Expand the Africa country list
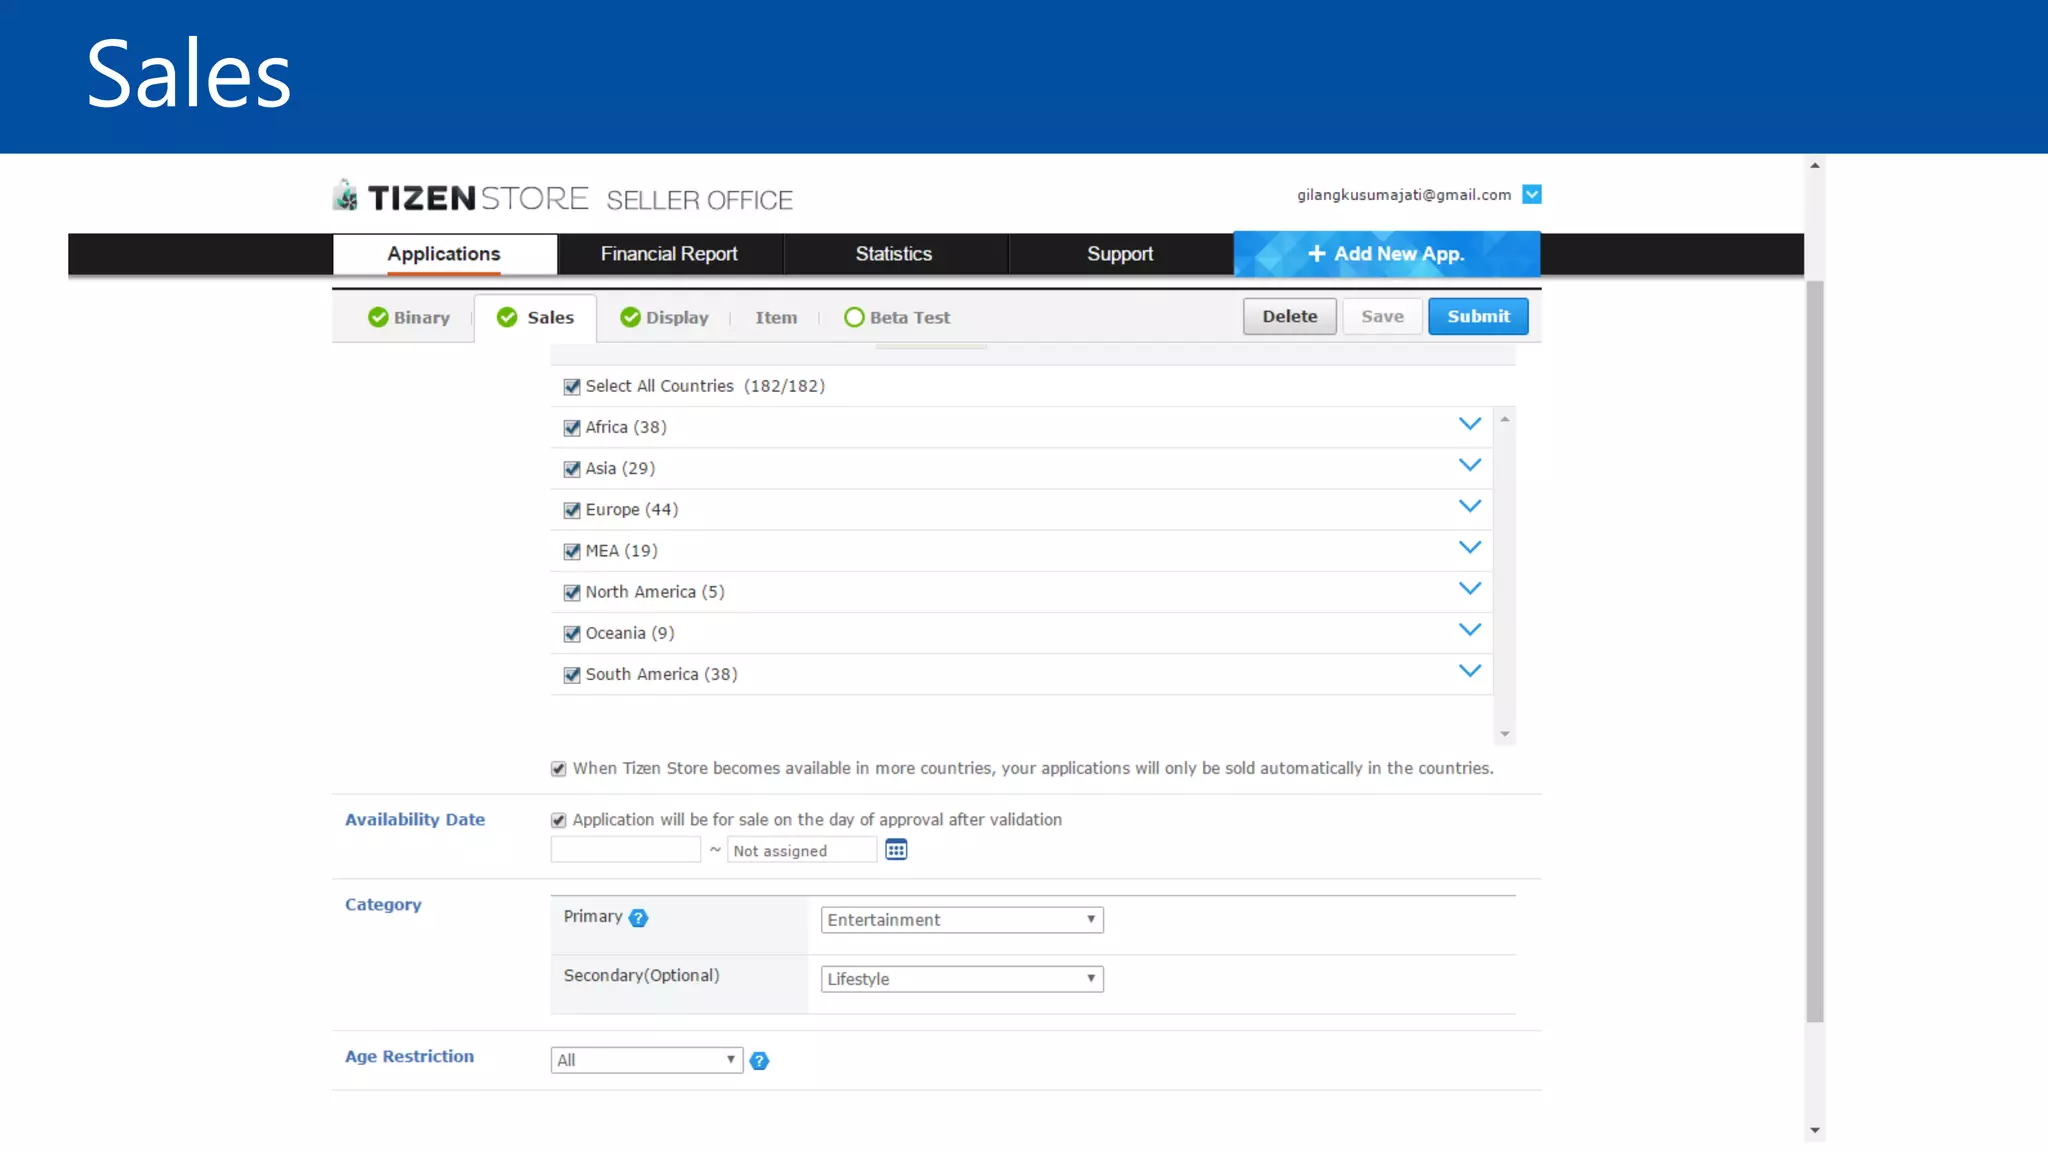Screen dimensions: 2048x1152 tap(1469, 424)
